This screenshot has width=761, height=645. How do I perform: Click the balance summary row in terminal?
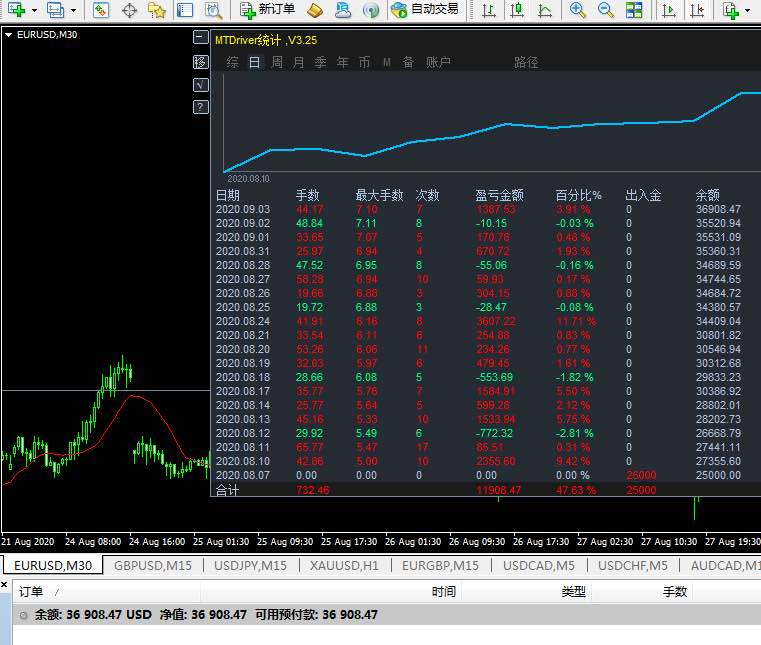coord(386,614)
